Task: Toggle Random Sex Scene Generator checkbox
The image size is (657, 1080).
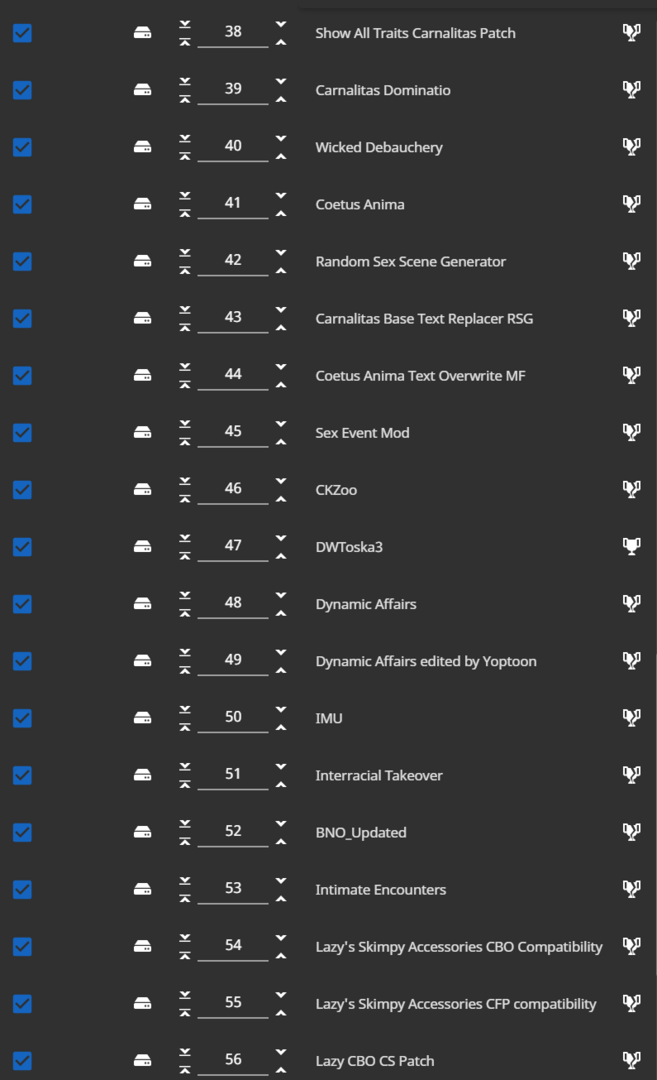Action: point(22,262)
